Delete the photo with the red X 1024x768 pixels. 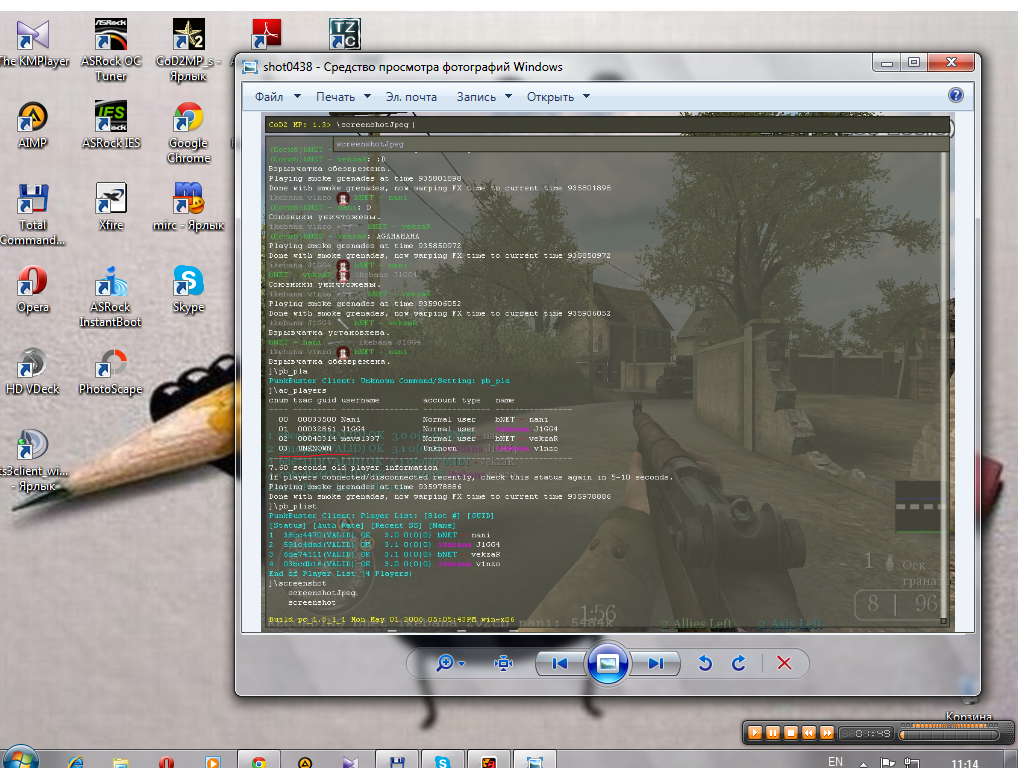click(x=784, y=664)
